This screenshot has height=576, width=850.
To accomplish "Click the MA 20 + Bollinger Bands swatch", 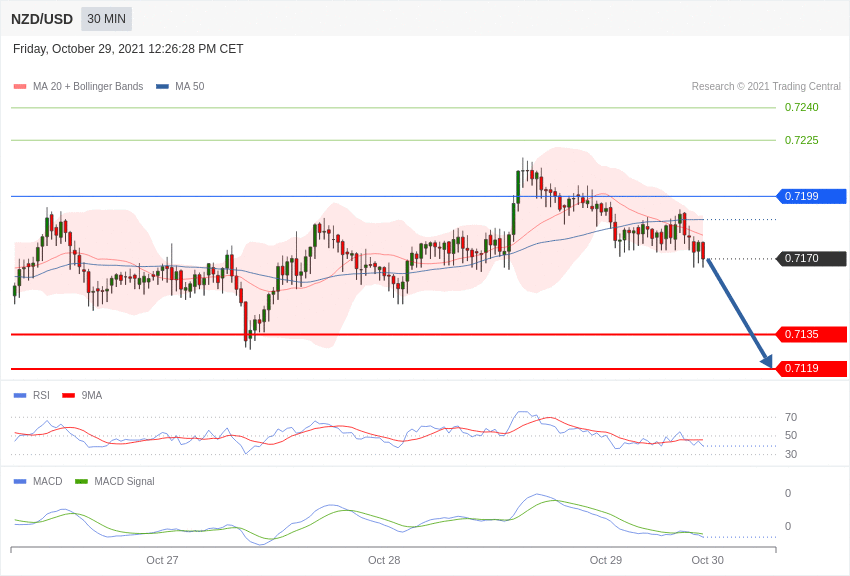I will click(20, 87).
